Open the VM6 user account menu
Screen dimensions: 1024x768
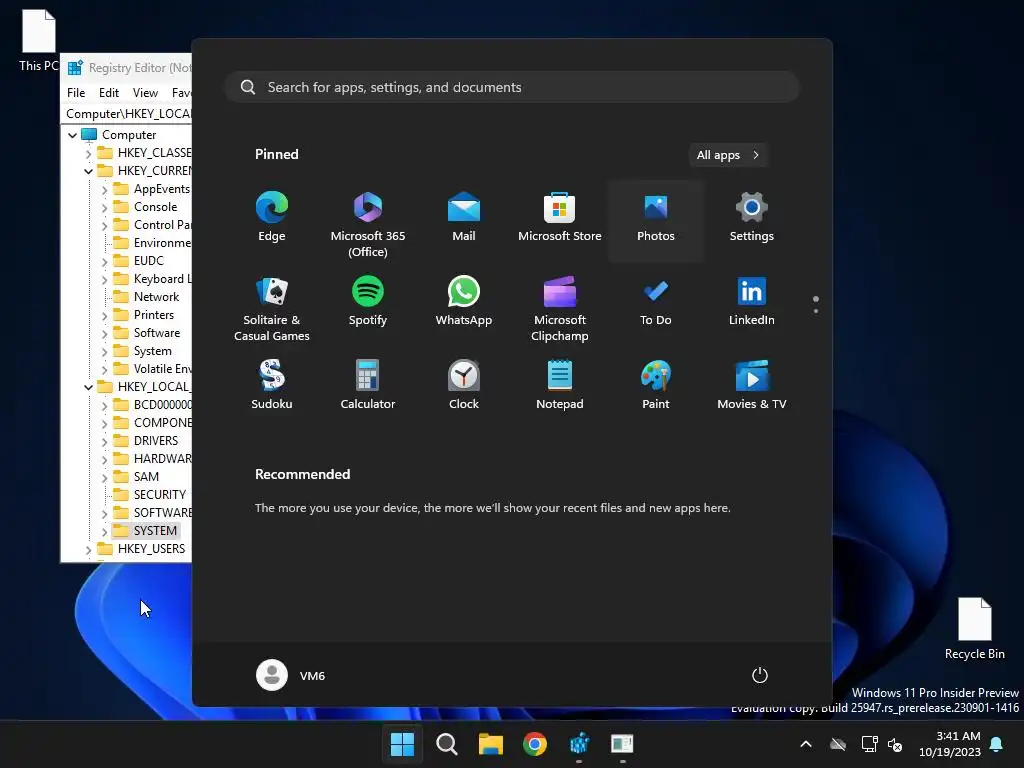click(291, 675)
